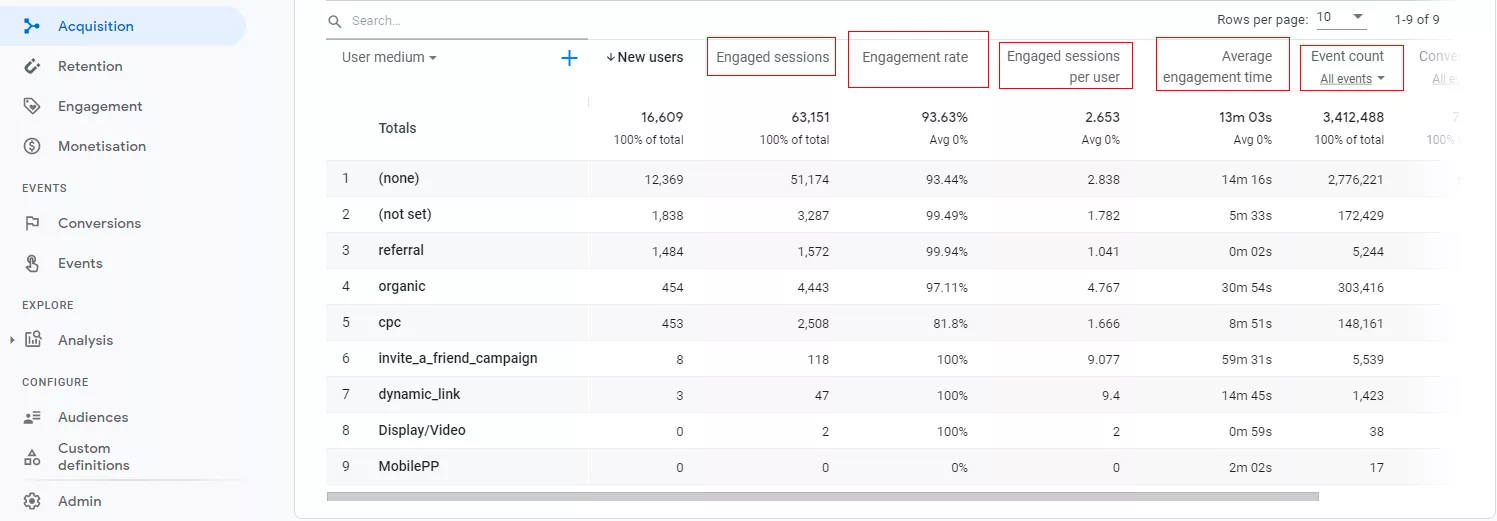This screenshot has height=521, width=1497.
Task: Click the Conversions flag icon
Action: 32,223
